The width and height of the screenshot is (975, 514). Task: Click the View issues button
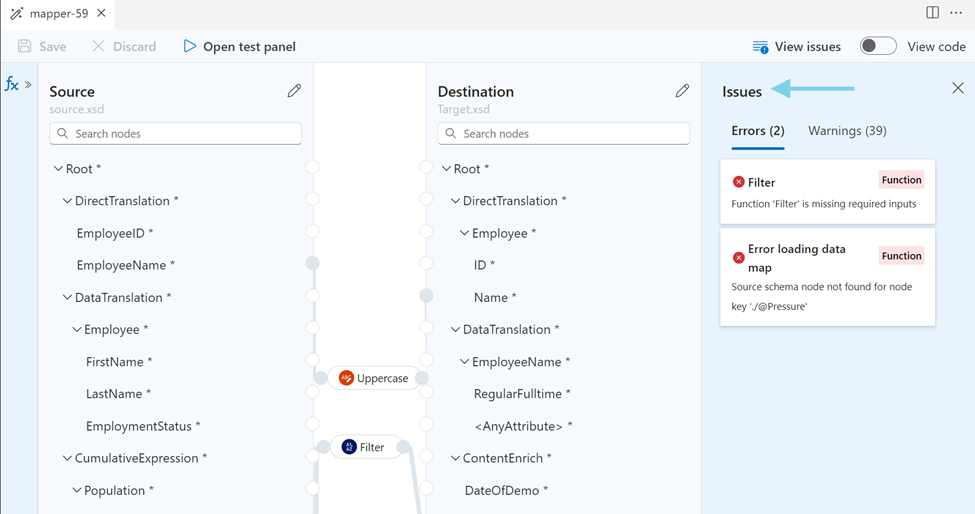797,46
